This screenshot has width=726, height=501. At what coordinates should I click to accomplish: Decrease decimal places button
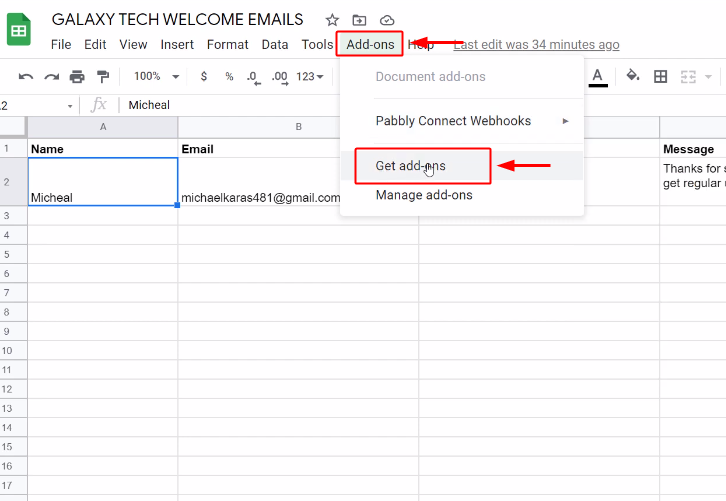[253, 77]
